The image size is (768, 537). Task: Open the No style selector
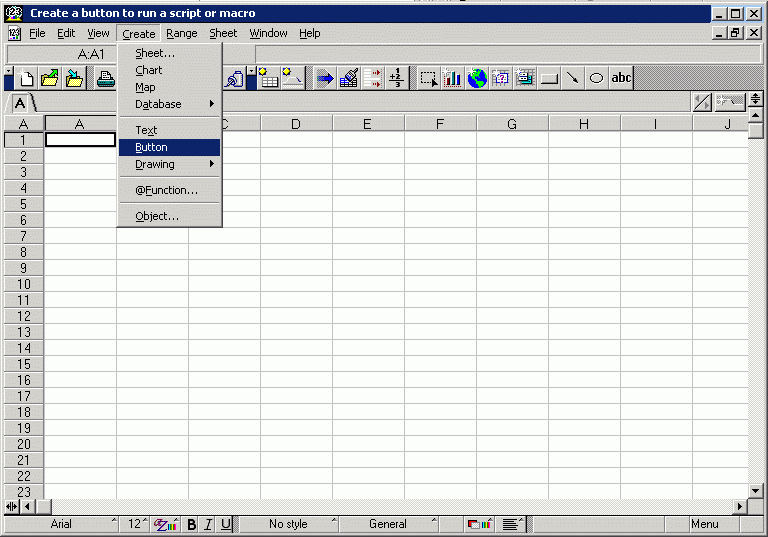288,524
